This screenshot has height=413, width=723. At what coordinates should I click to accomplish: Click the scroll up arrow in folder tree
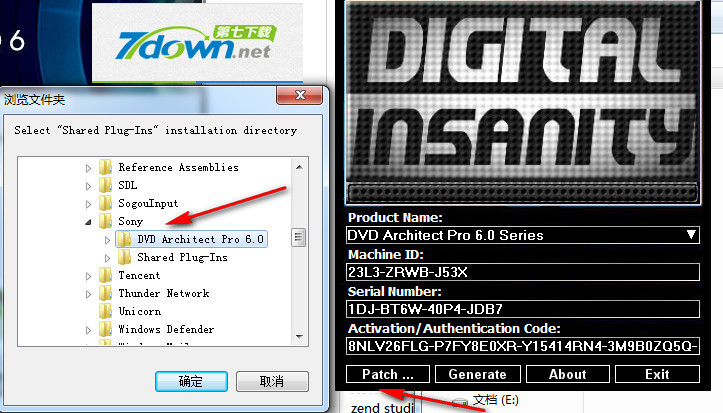tap(299, 167)
